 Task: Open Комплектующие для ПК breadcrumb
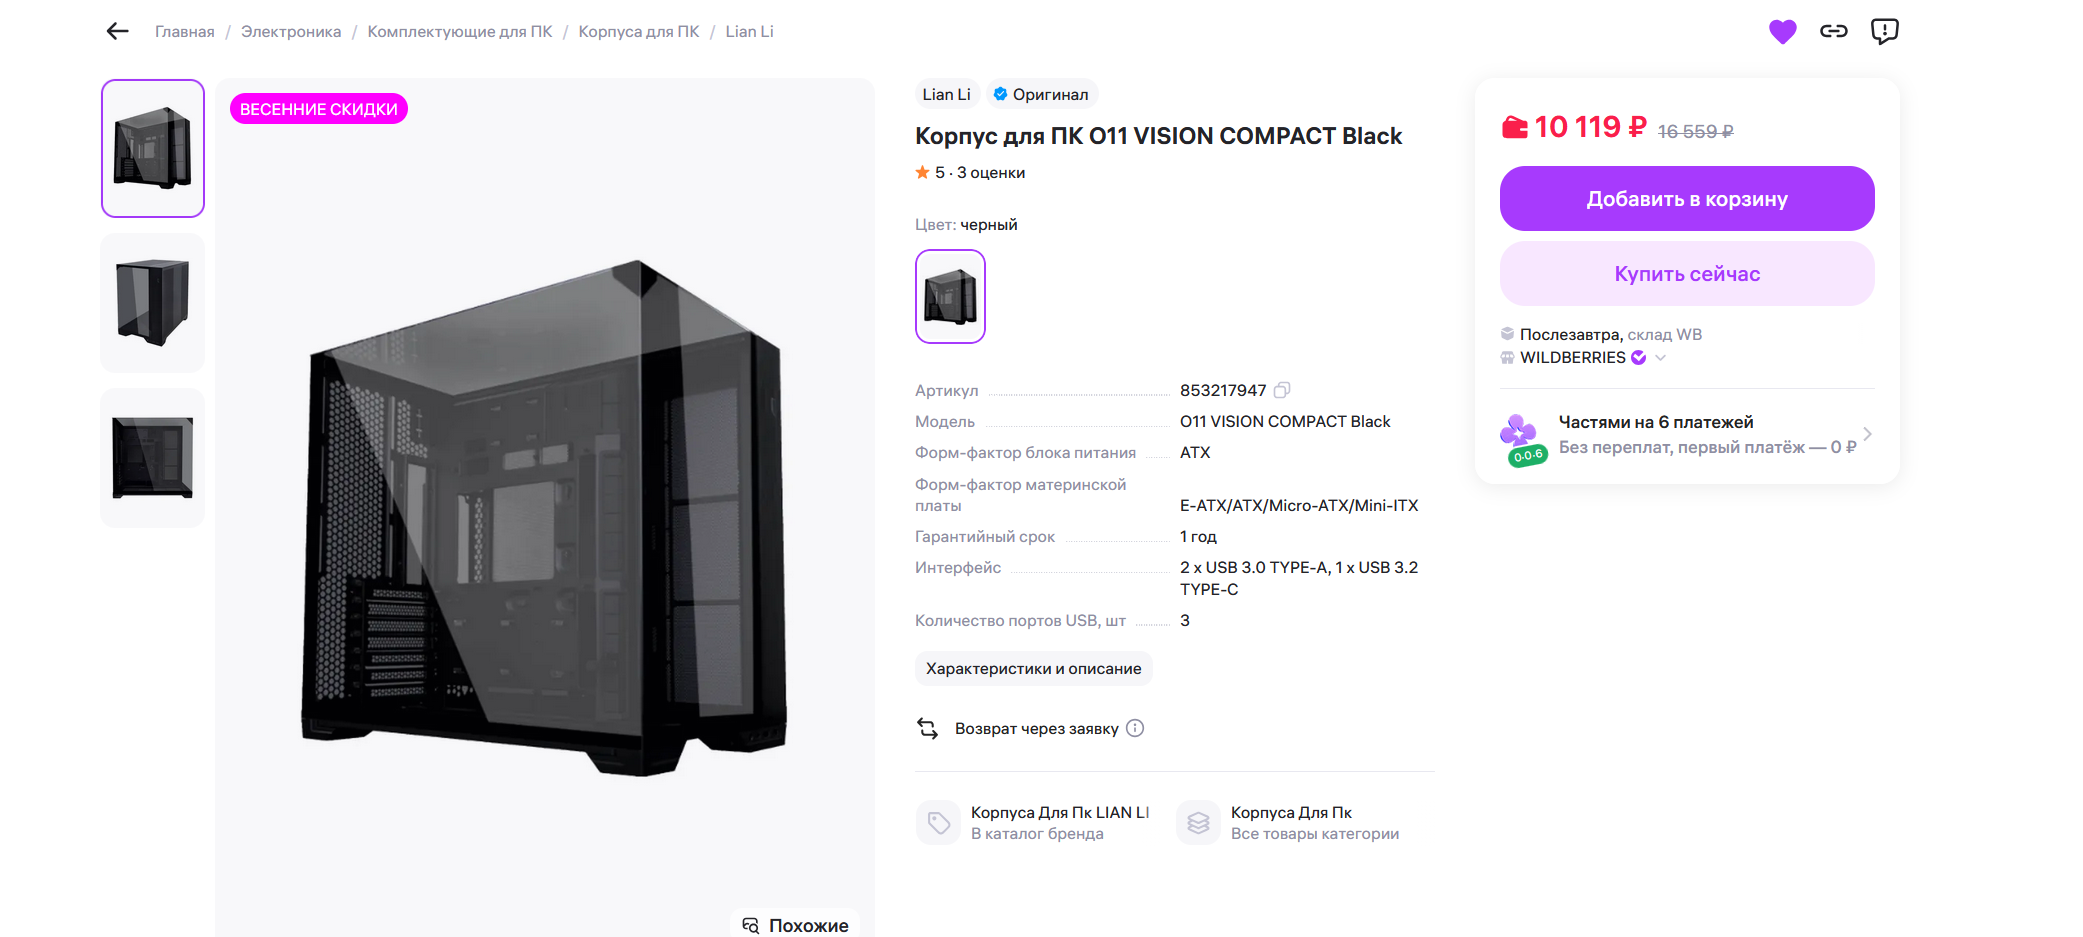(460, 32)
